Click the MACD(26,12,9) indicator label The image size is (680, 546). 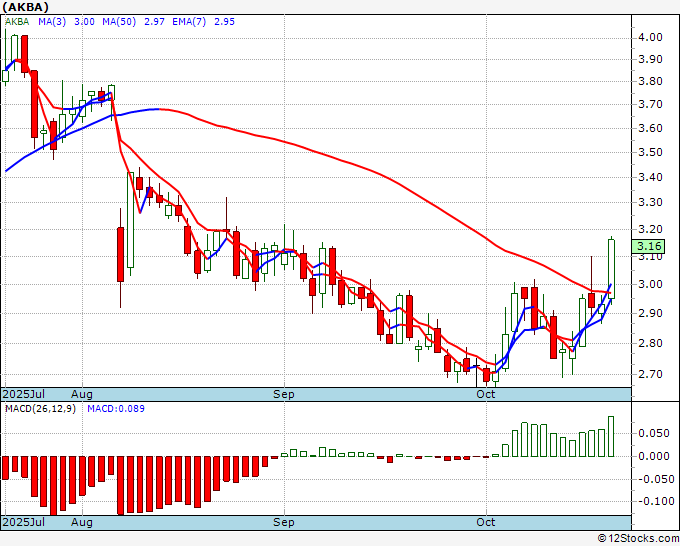[x=40, y=409]
